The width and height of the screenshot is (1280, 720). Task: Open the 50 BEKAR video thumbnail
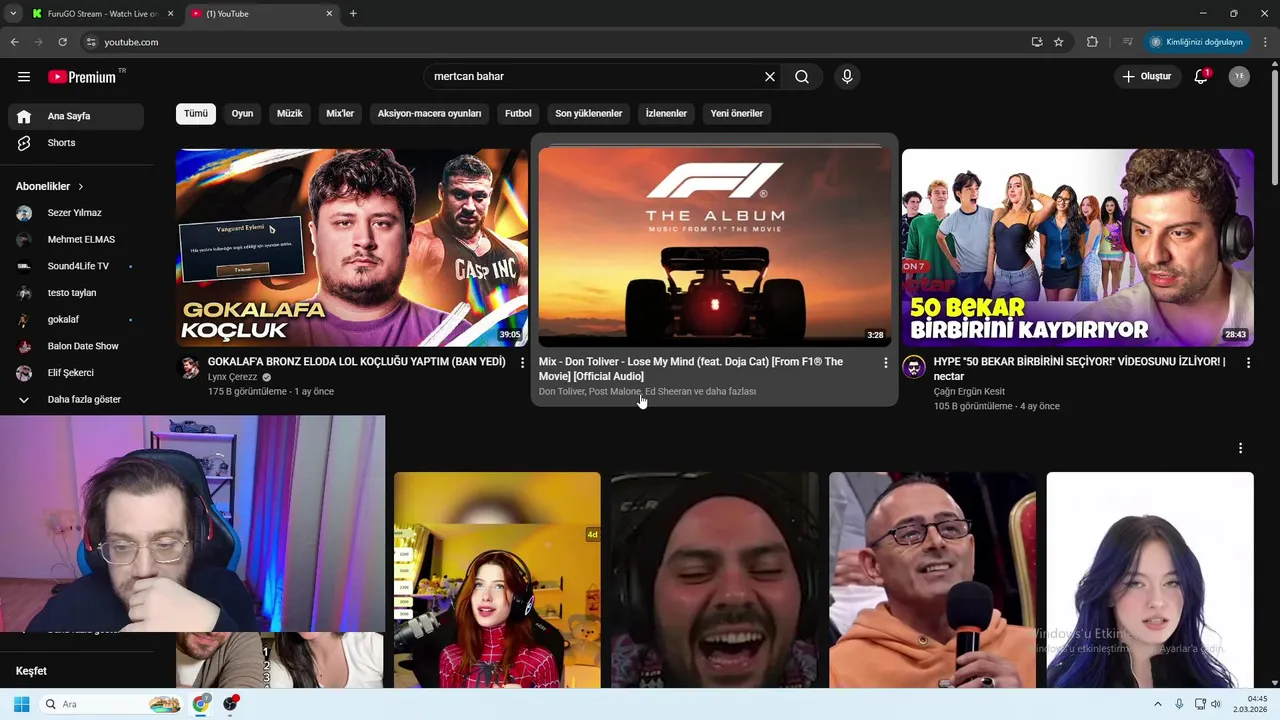(1078, 248)
